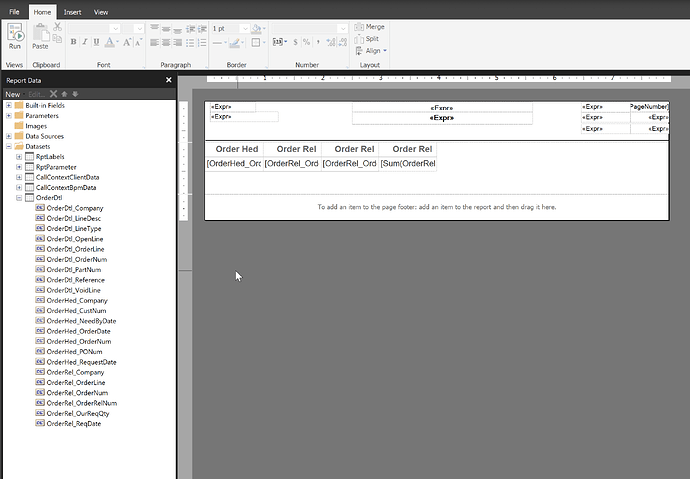Center paragraph horizontally

coord(166,43)
